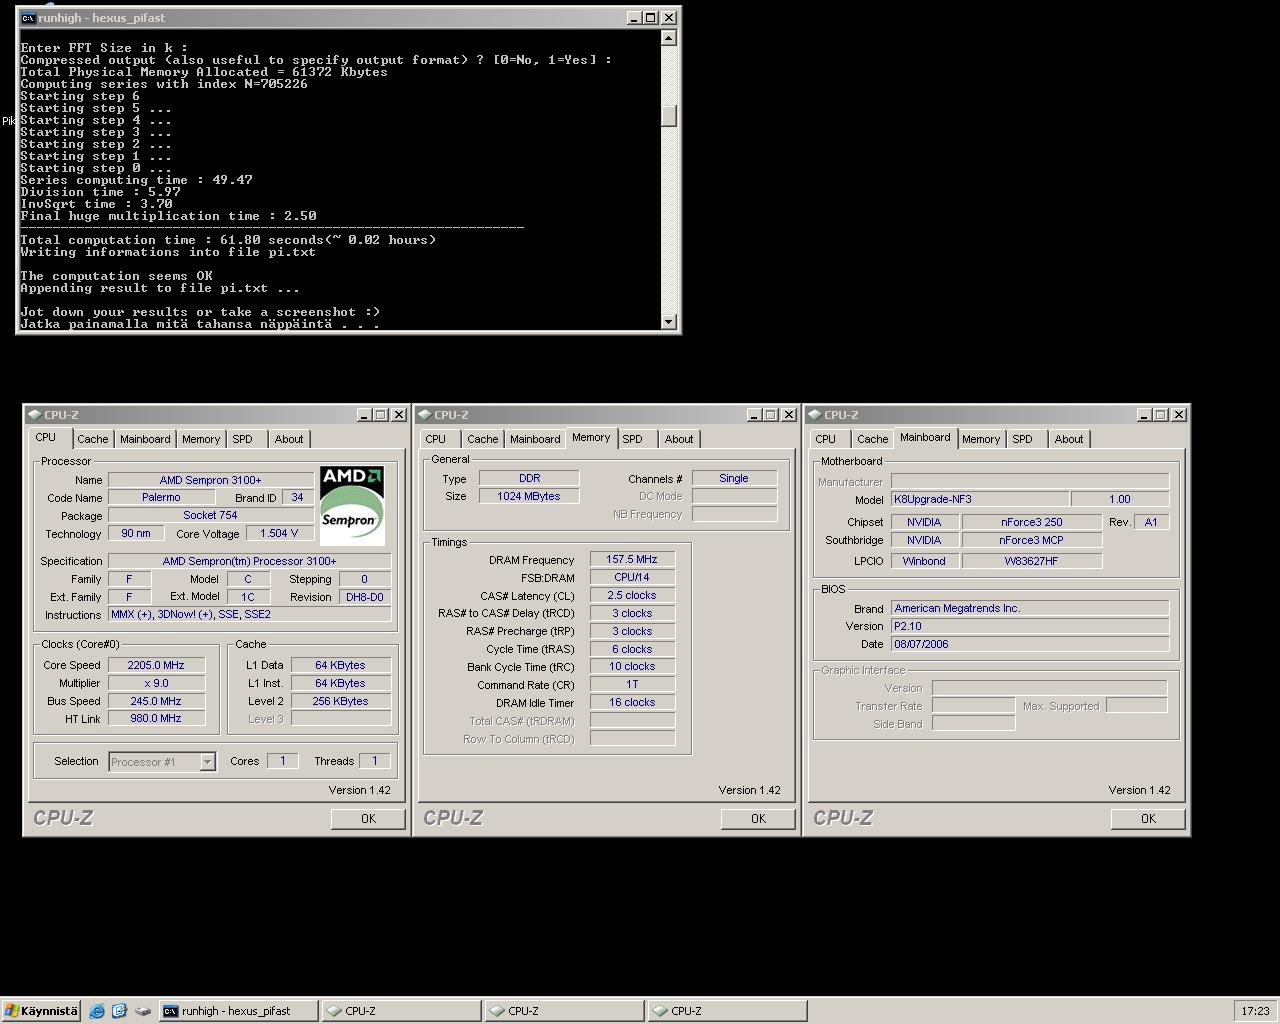Click the Memory CPU-Z window title icon

pos(424,415)
